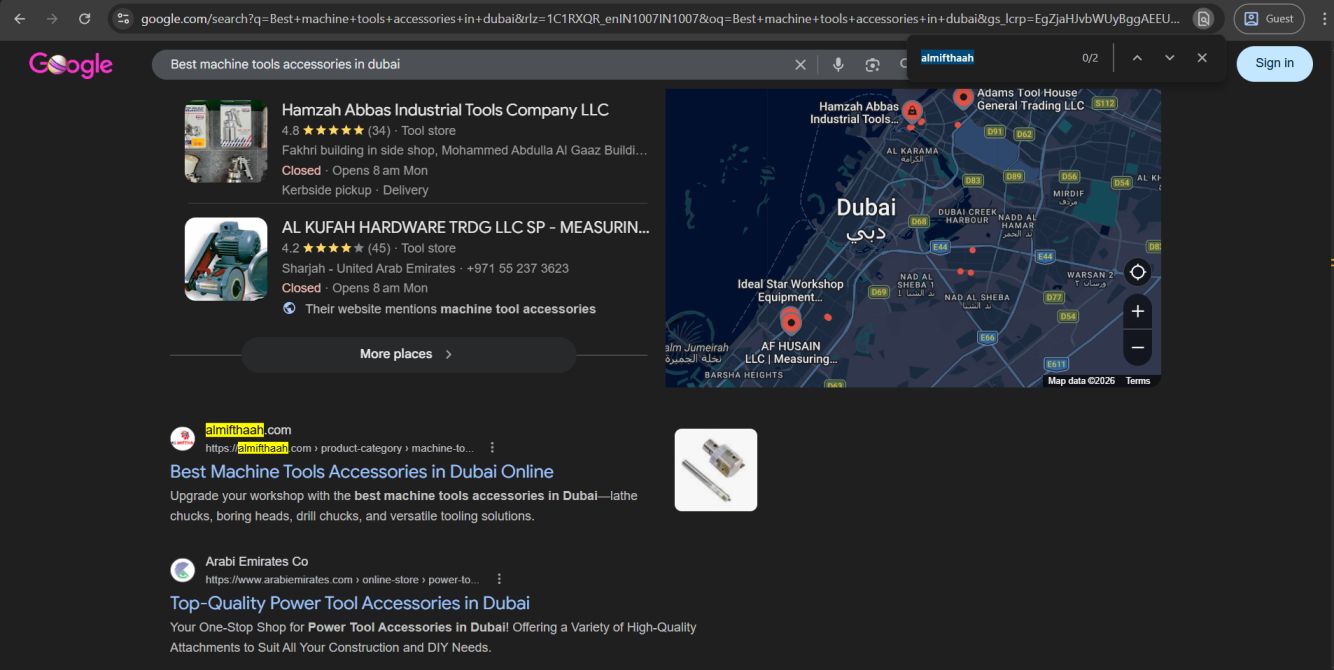The image size is (1334, 670).
Task: Zoom out on the Dubai map
Action: (x=1137, y=347)
